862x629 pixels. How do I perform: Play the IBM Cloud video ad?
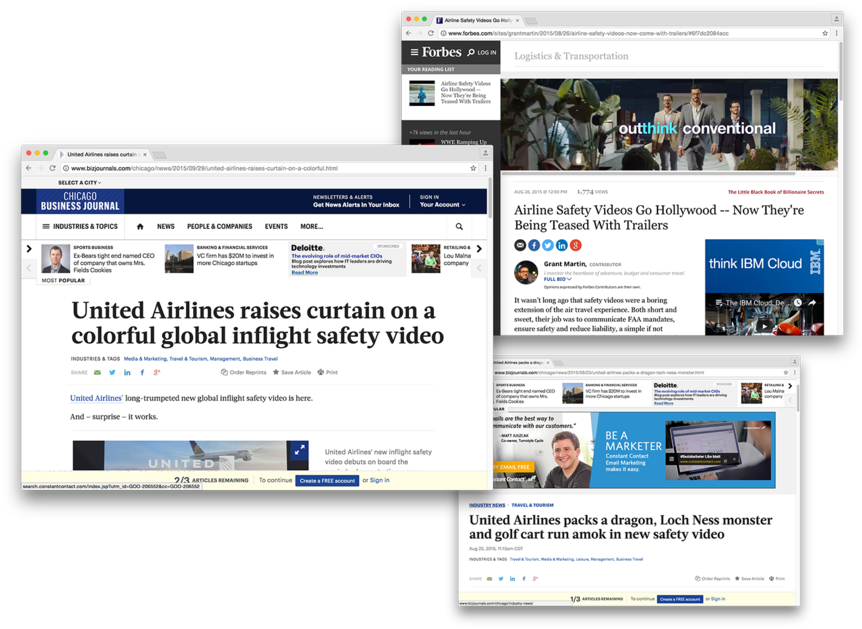(x=764, y=325)
